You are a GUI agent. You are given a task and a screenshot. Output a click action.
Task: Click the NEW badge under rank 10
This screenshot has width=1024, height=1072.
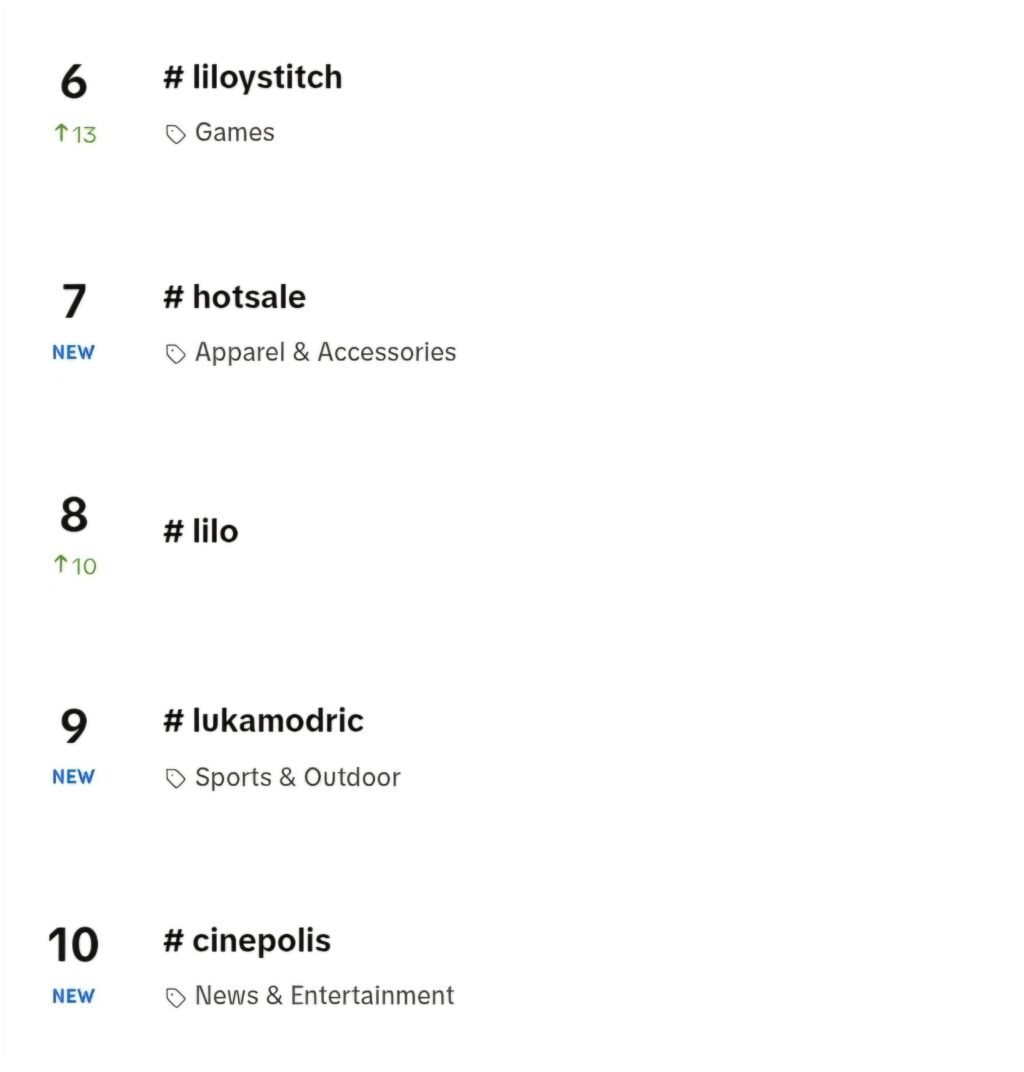pos(73,996)
